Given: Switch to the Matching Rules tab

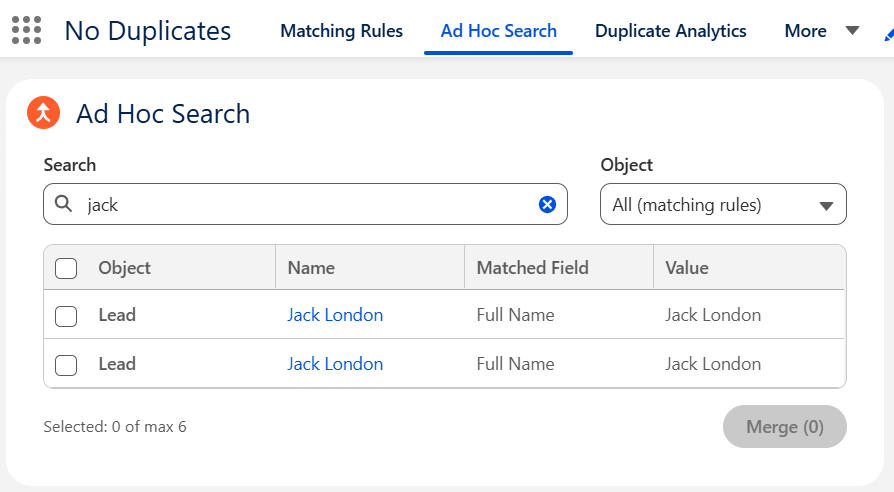Looking at the screenshot, I should pos(342,31).
